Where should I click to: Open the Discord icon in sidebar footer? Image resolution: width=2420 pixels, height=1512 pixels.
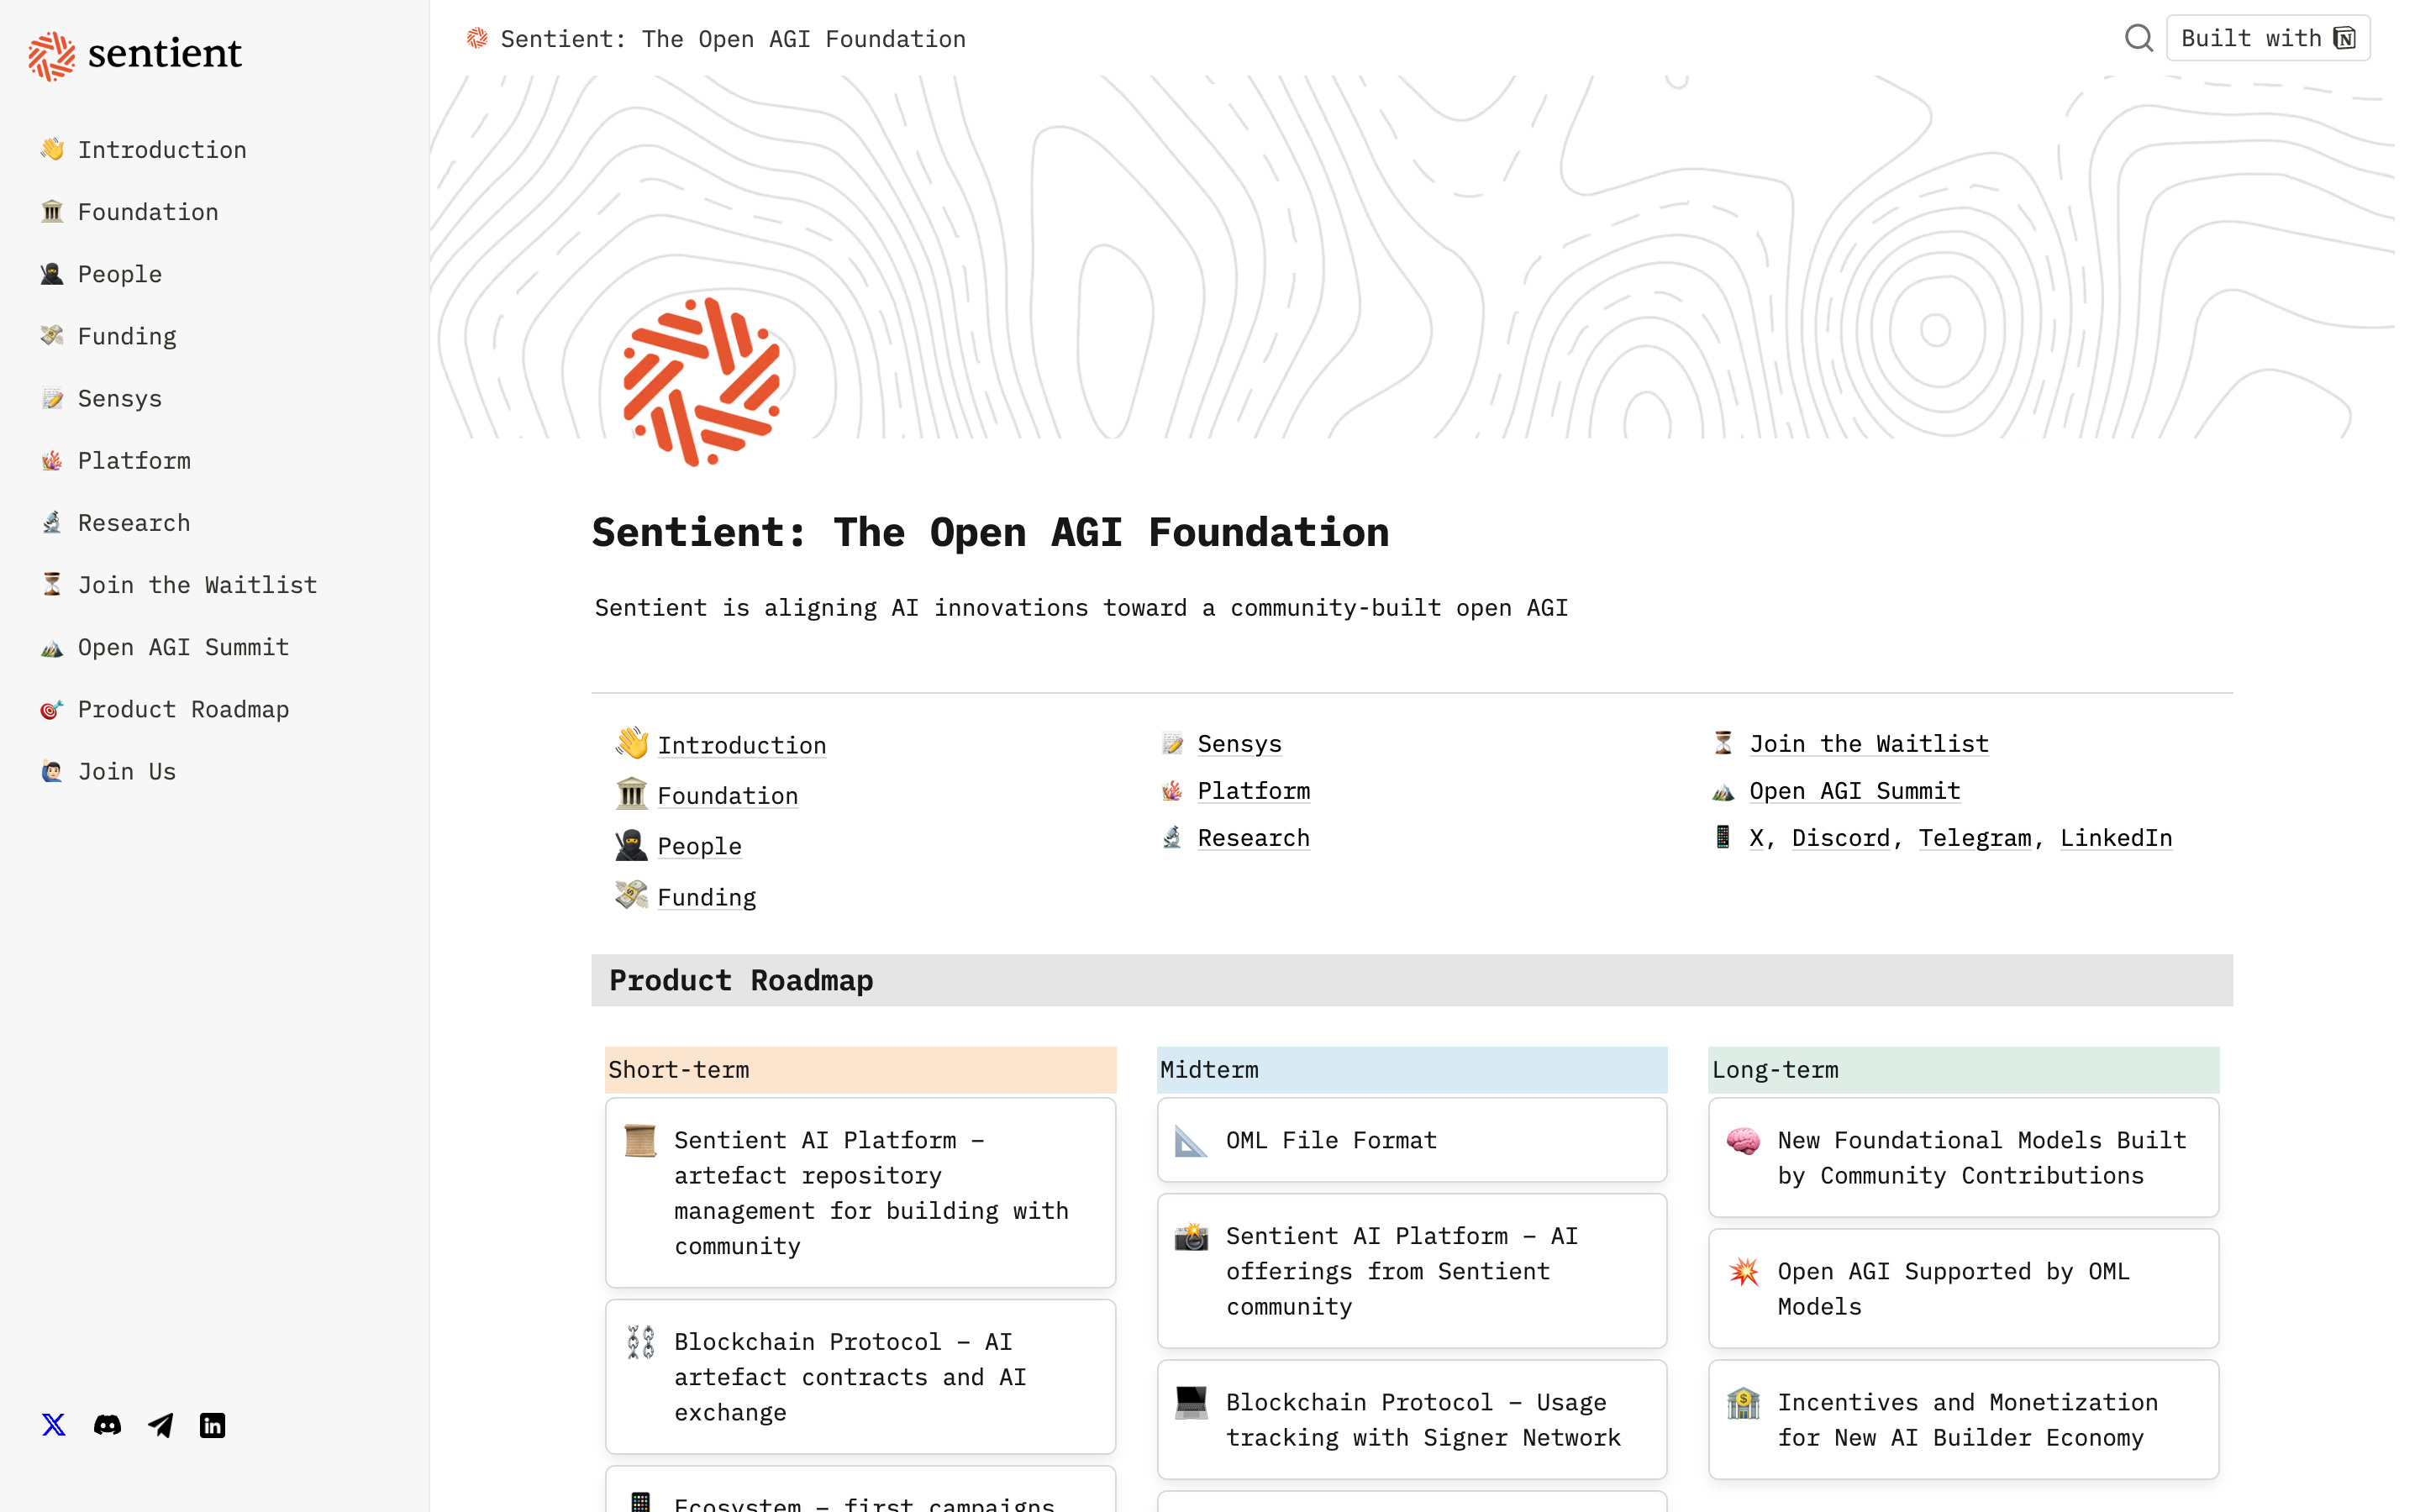pyautogui.click(x=107, y=1424)
